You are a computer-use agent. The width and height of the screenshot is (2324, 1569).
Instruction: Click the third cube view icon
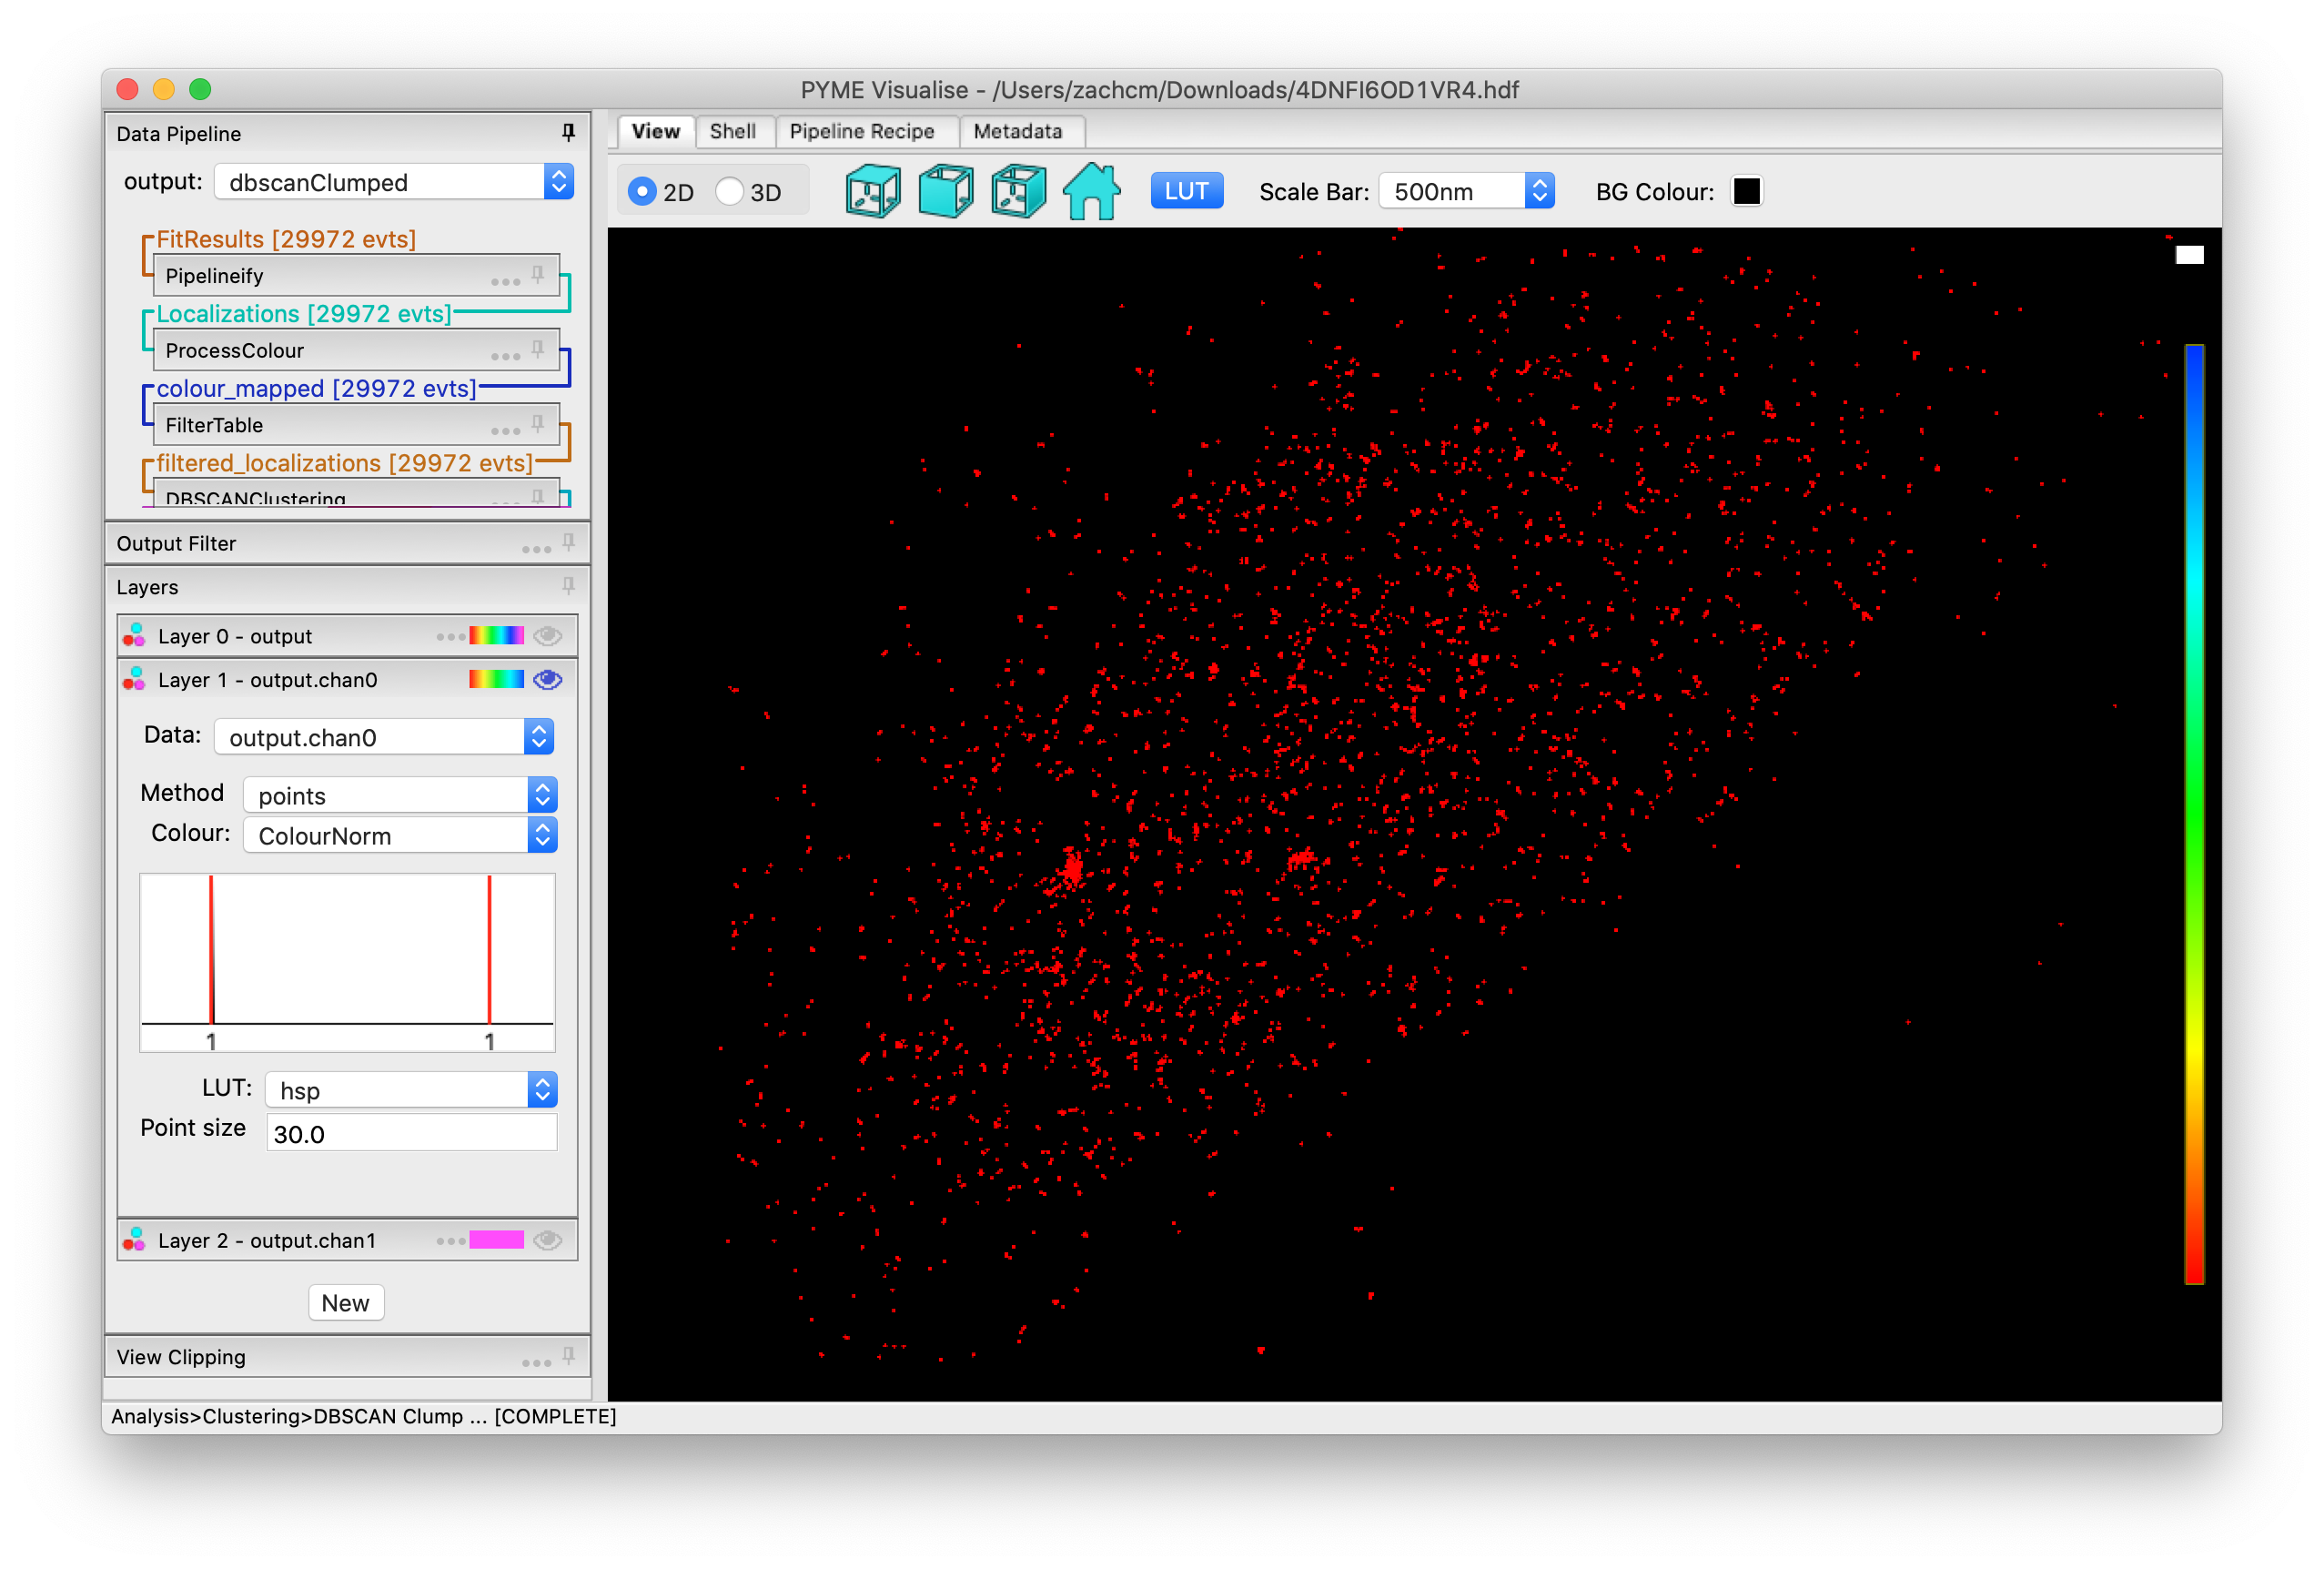pyautogui.click(x=1018, y=191)
